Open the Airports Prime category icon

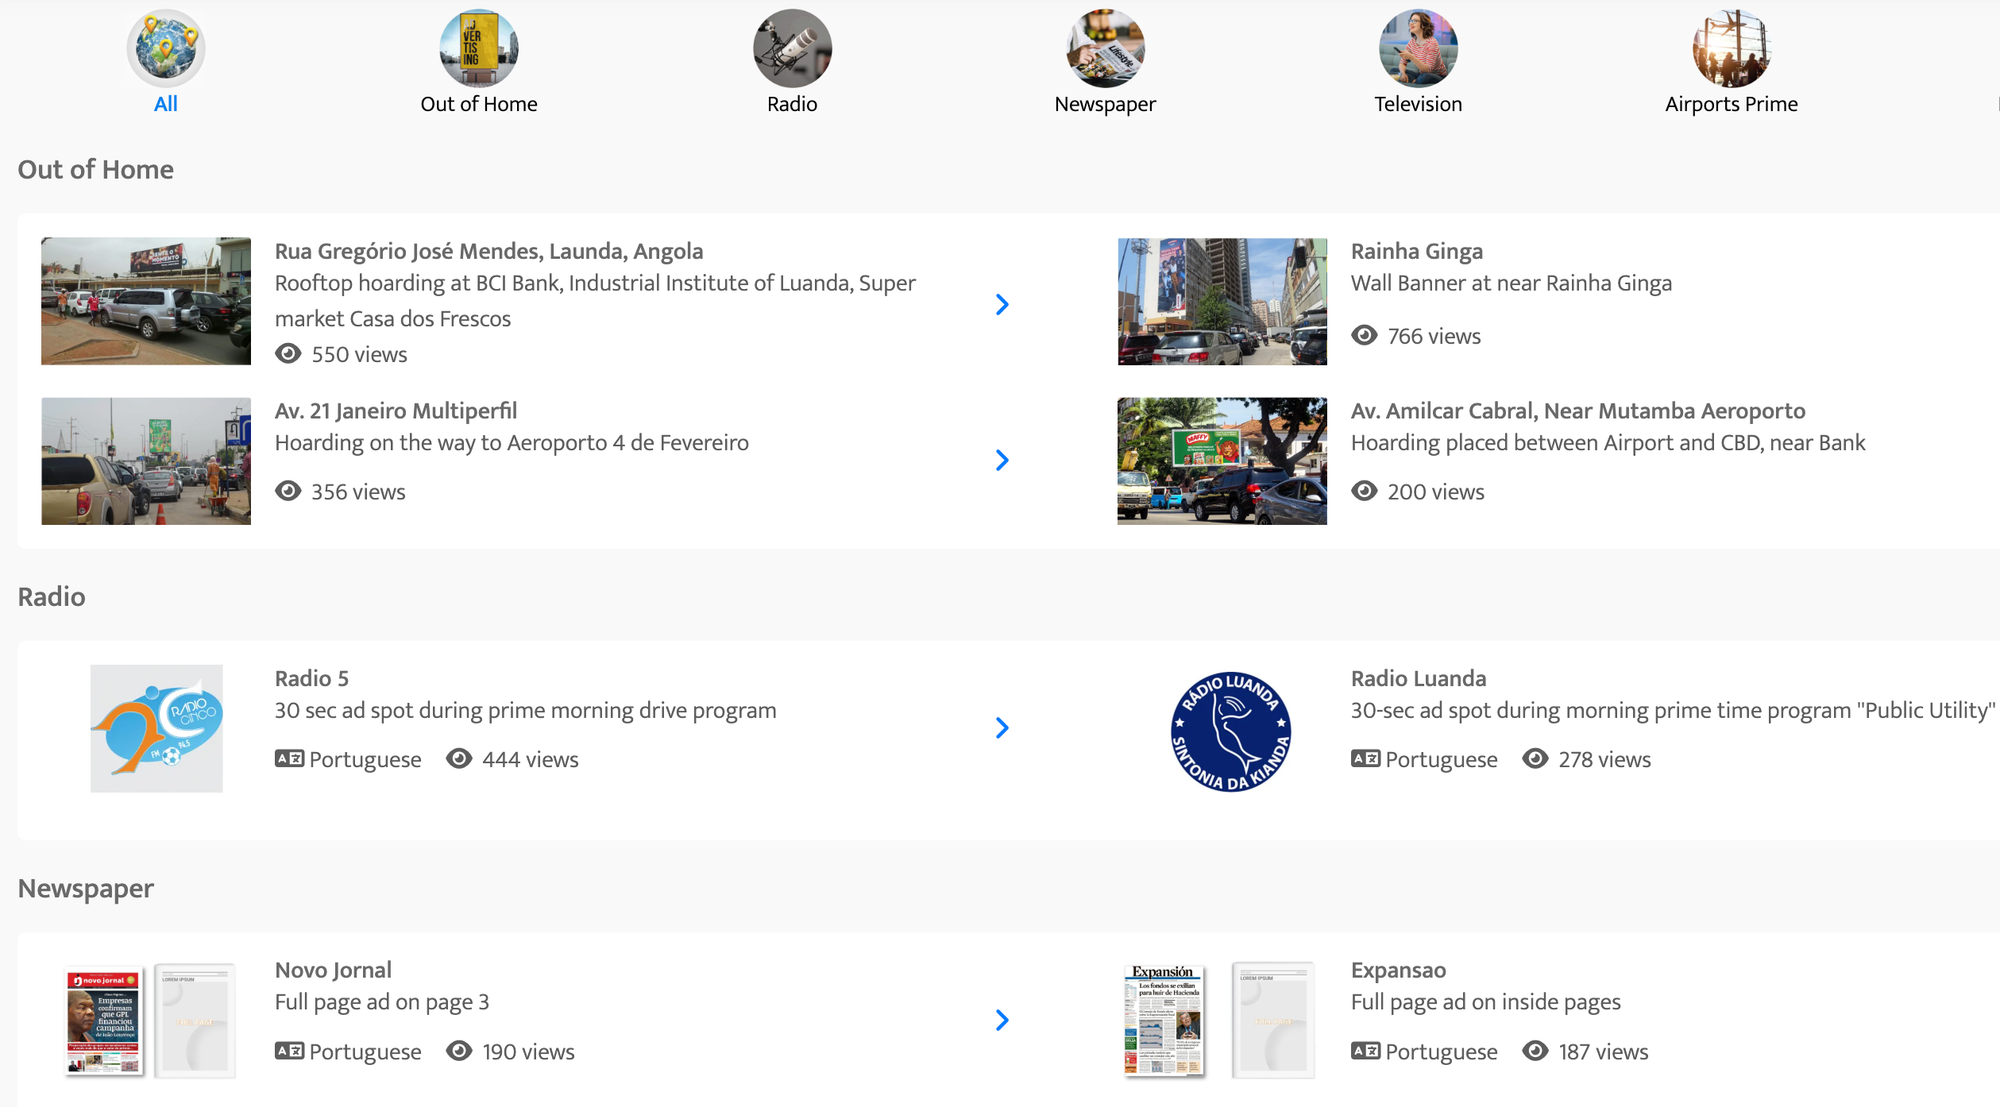(1731, 48)
